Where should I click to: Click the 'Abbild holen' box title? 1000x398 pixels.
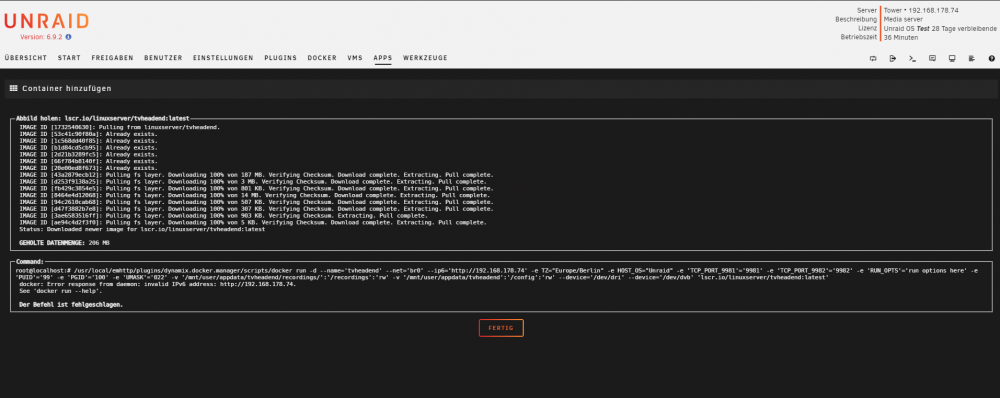(x=103, y=119)
